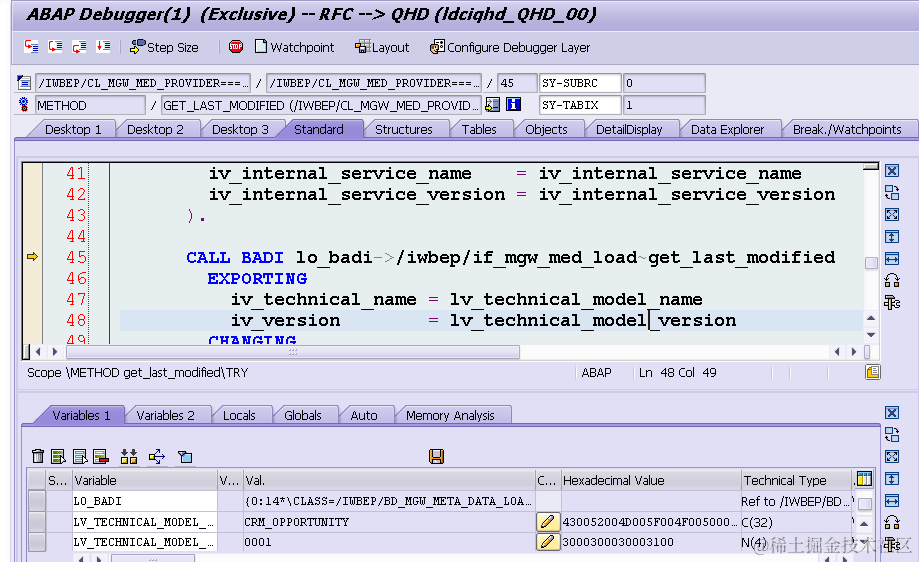Click the blue information icon

pyautogui.click(x=513, y=104)
